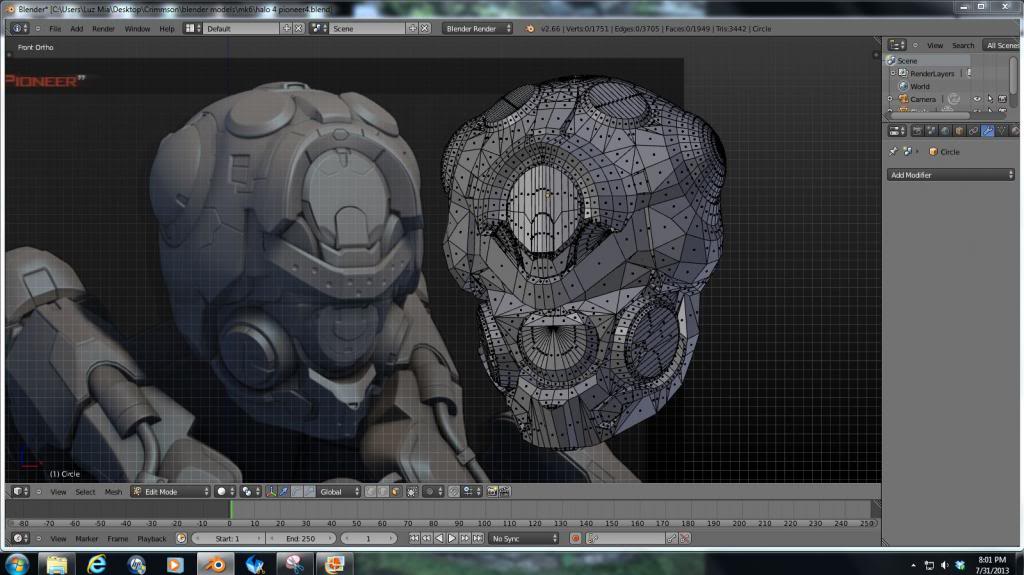Jump to the previous keyframe

tap(426, 538)
